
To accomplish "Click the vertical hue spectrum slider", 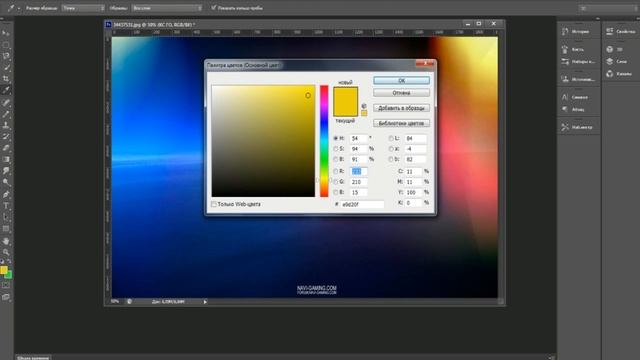I will pos(324,141).
